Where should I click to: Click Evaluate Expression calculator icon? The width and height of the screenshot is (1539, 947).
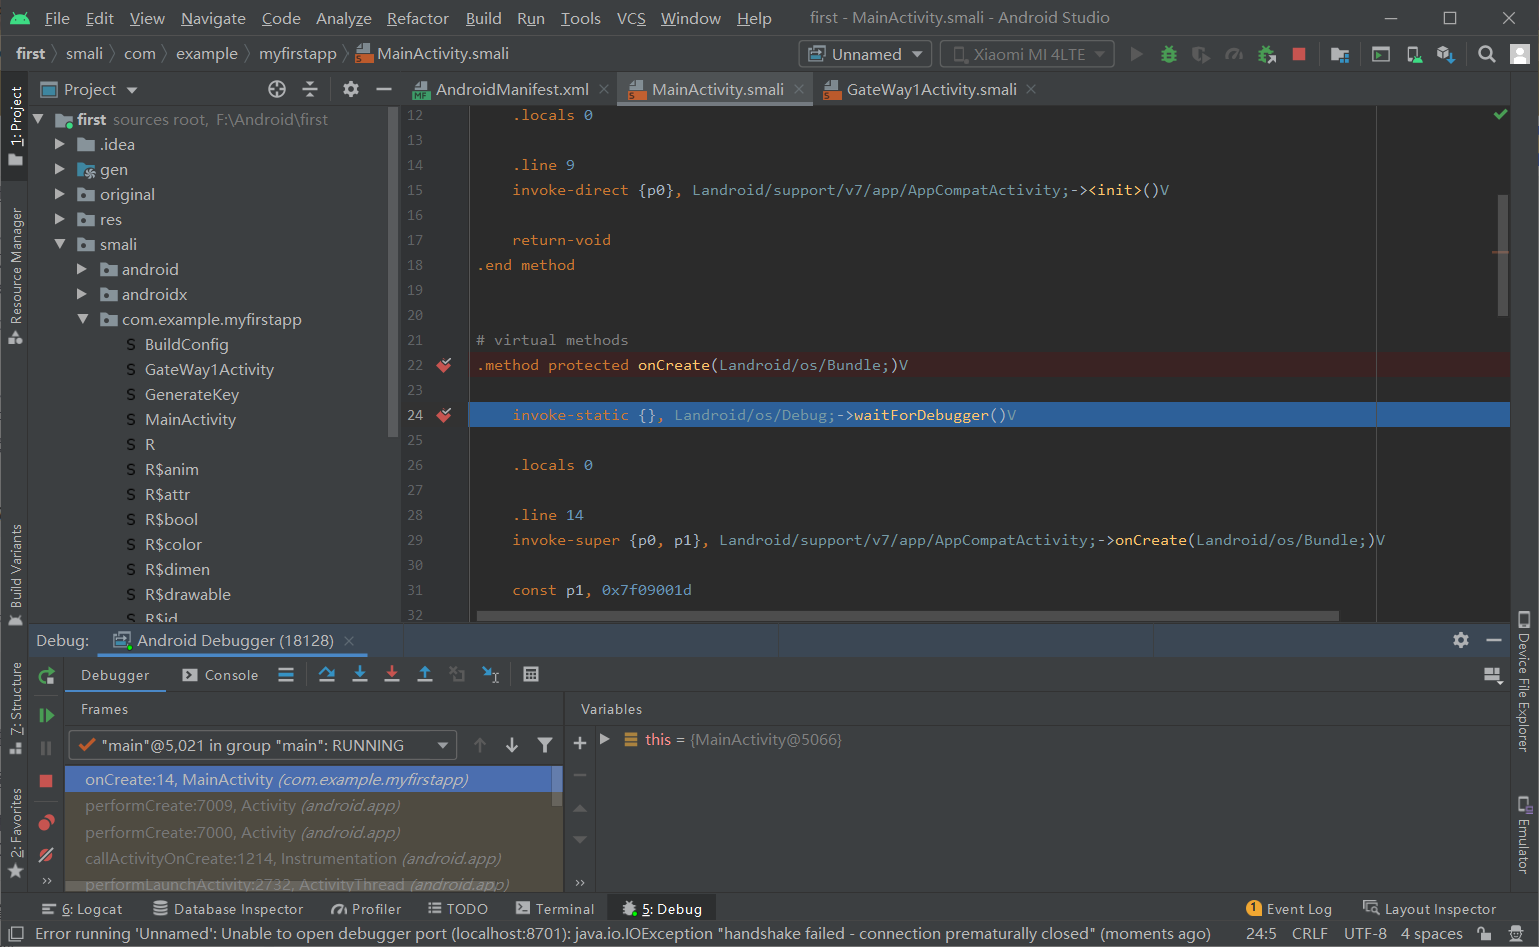pyautogui.click(x=531, y=675)
